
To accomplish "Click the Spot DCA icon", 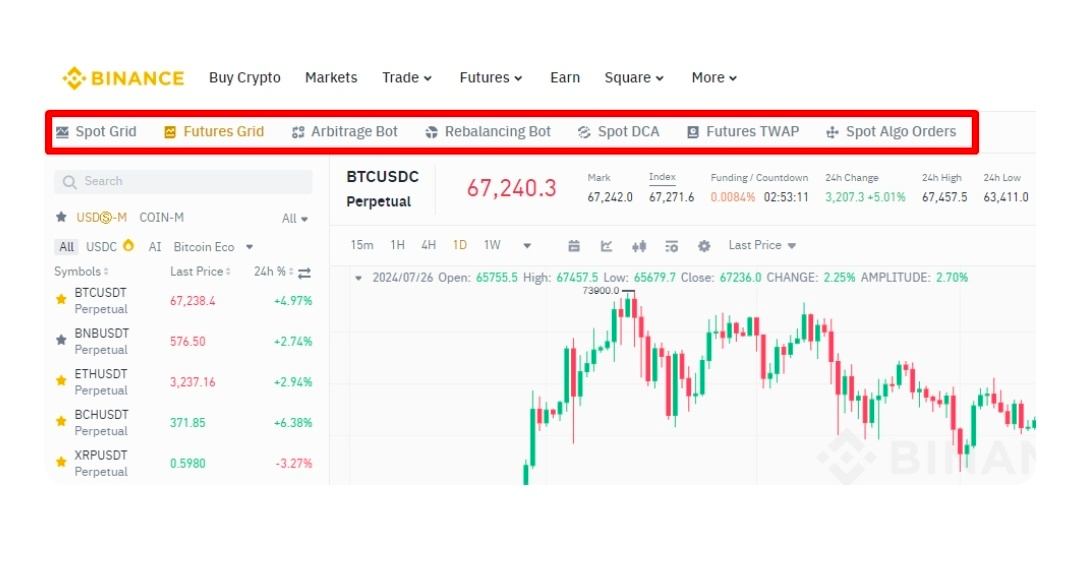I will [584, 132].
